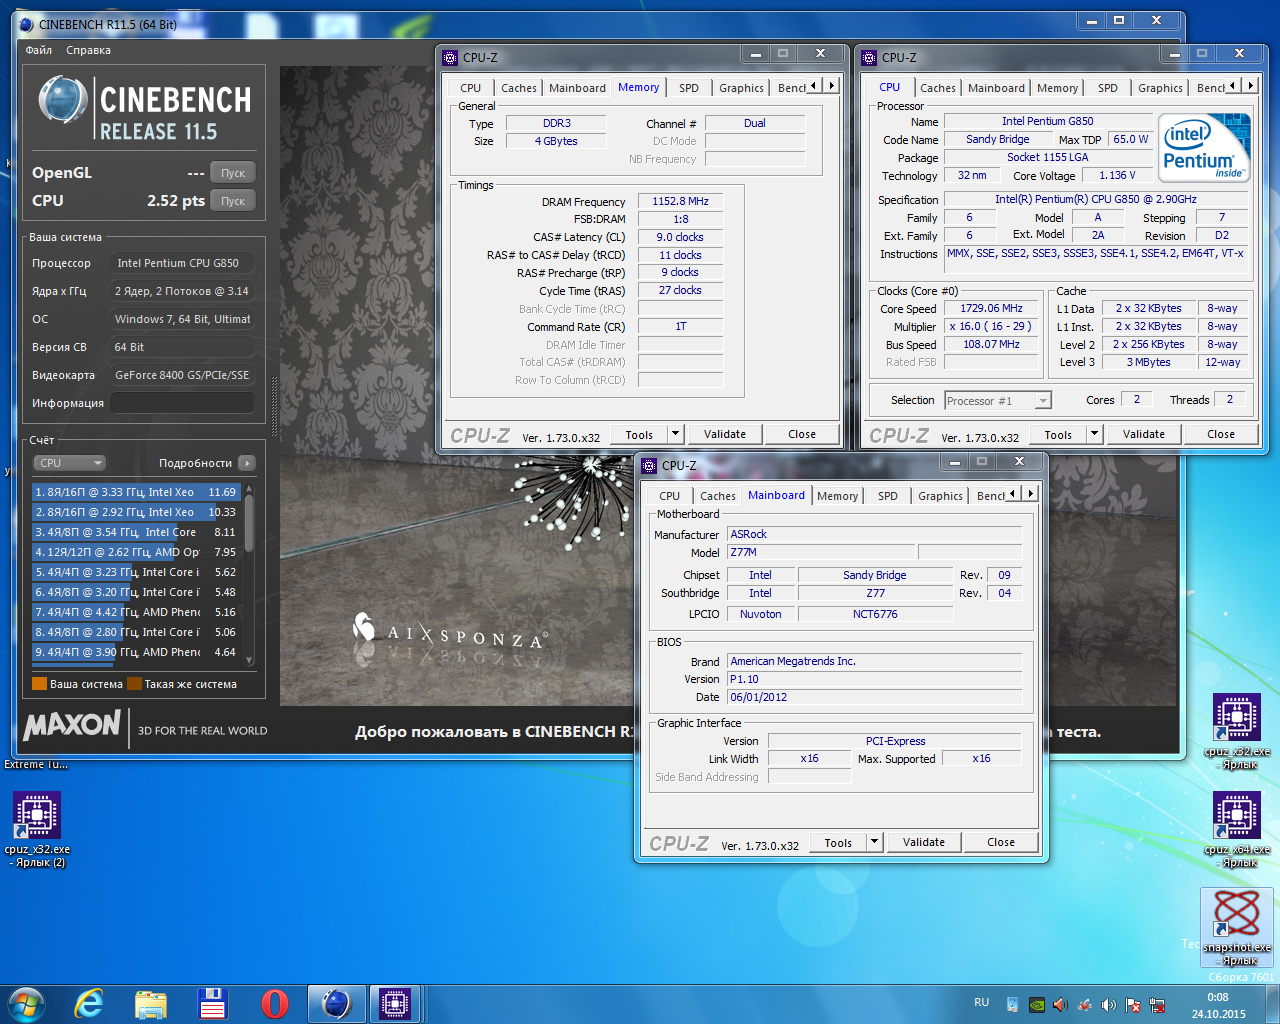The width and height of the screenshot is (1280, 1024).
Task: Click Validate in the Memory window
Action: click(725, 434)
